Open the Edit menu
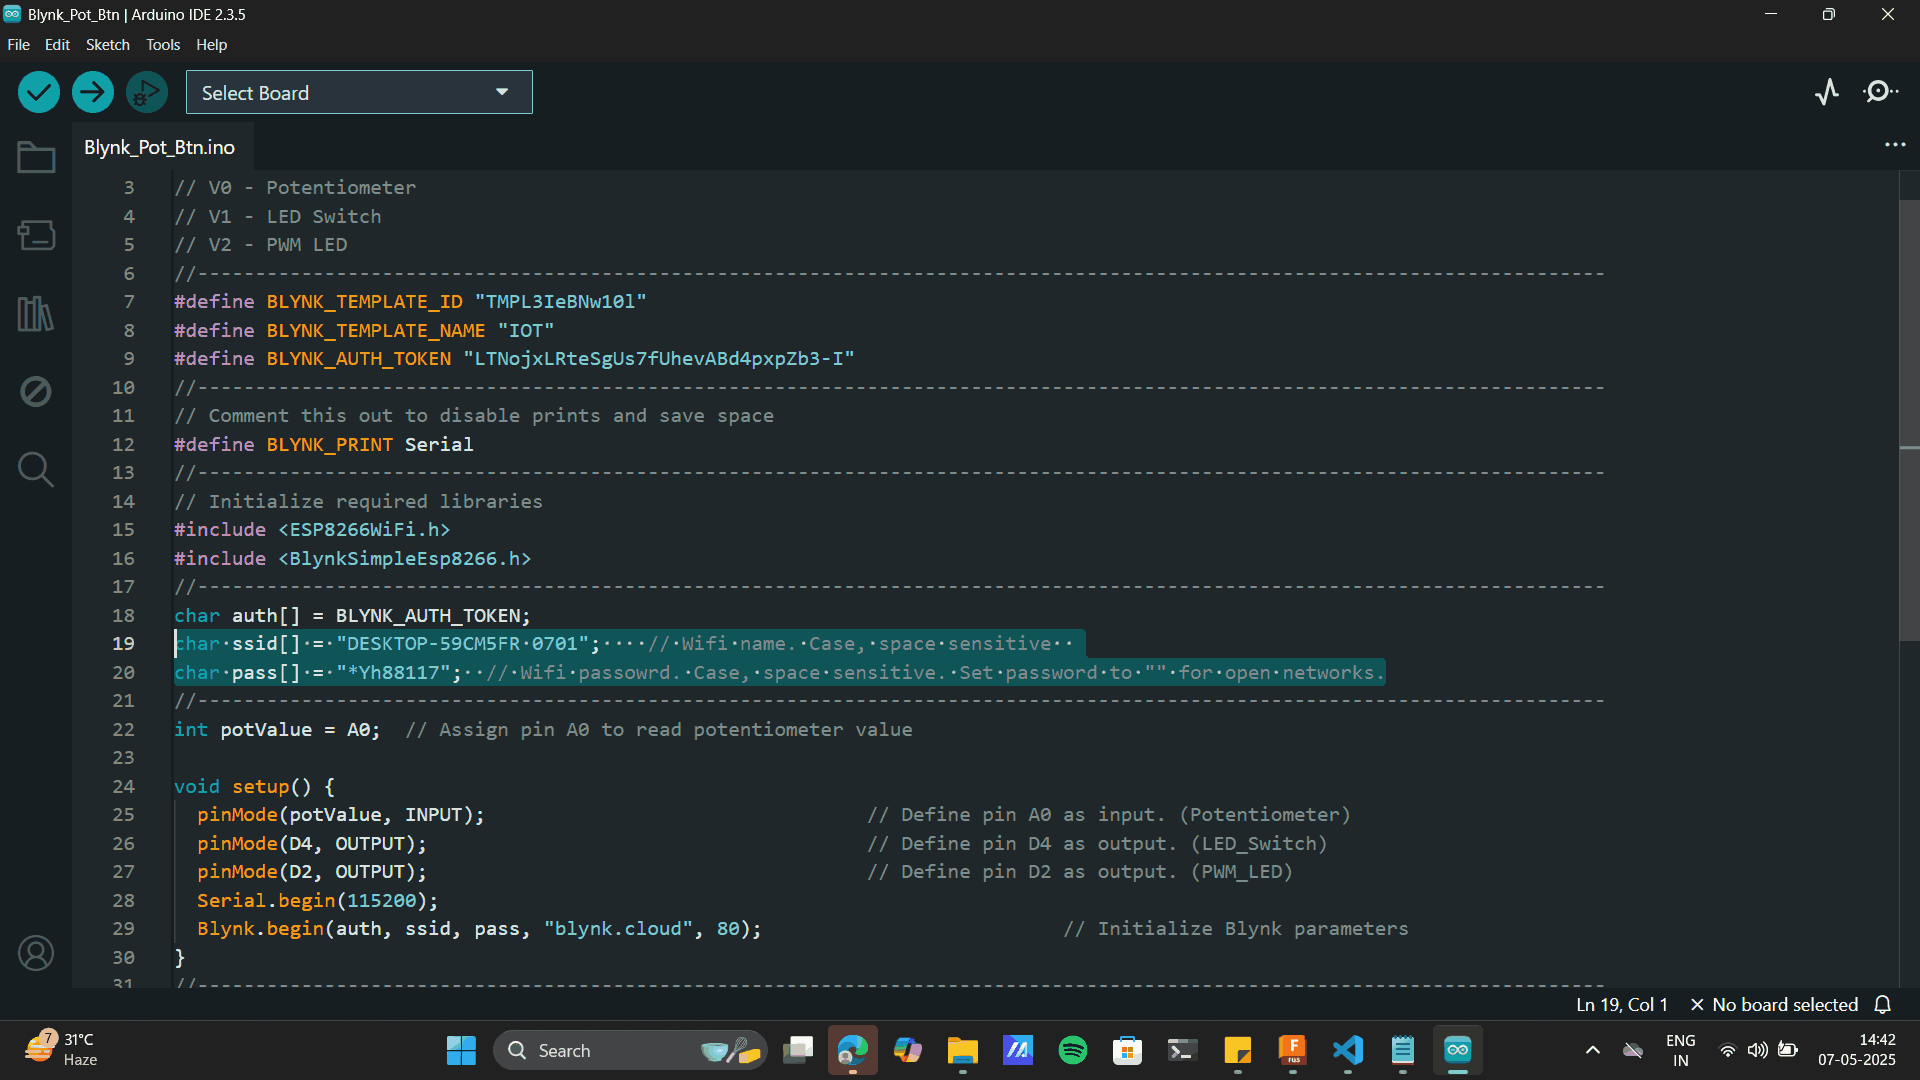Screen dimensions: 1920x1080 pyautogui.click(x=57, y=45)
